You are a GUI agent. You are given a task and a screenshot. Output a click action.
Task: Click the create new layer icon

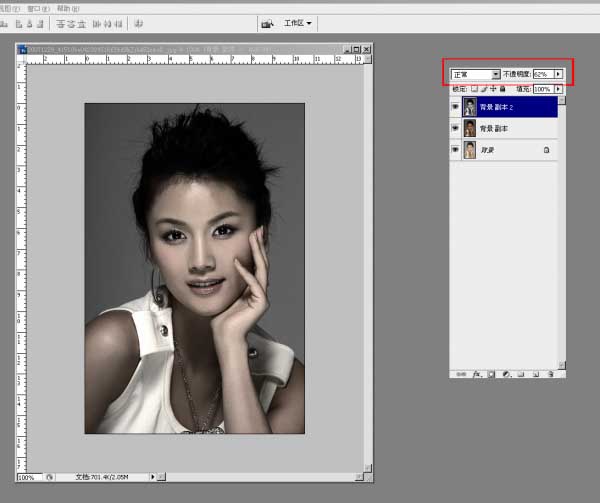[x=536, y=374]
